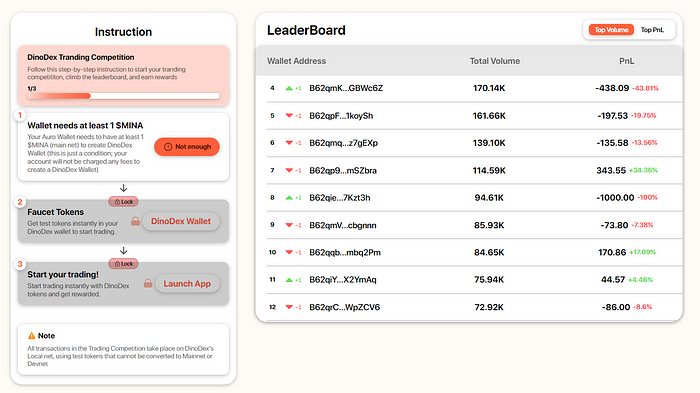Click green up arrow for B62qmK...GBWc6Z

click(289, 88)
